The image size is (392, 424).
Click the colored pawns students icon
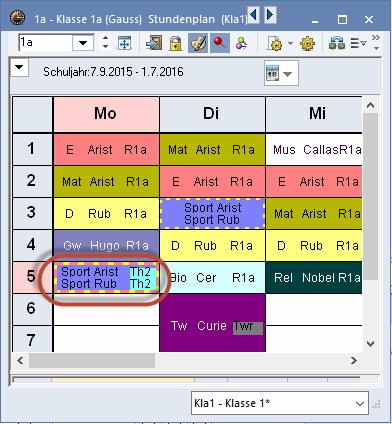[x=241, y=44]
